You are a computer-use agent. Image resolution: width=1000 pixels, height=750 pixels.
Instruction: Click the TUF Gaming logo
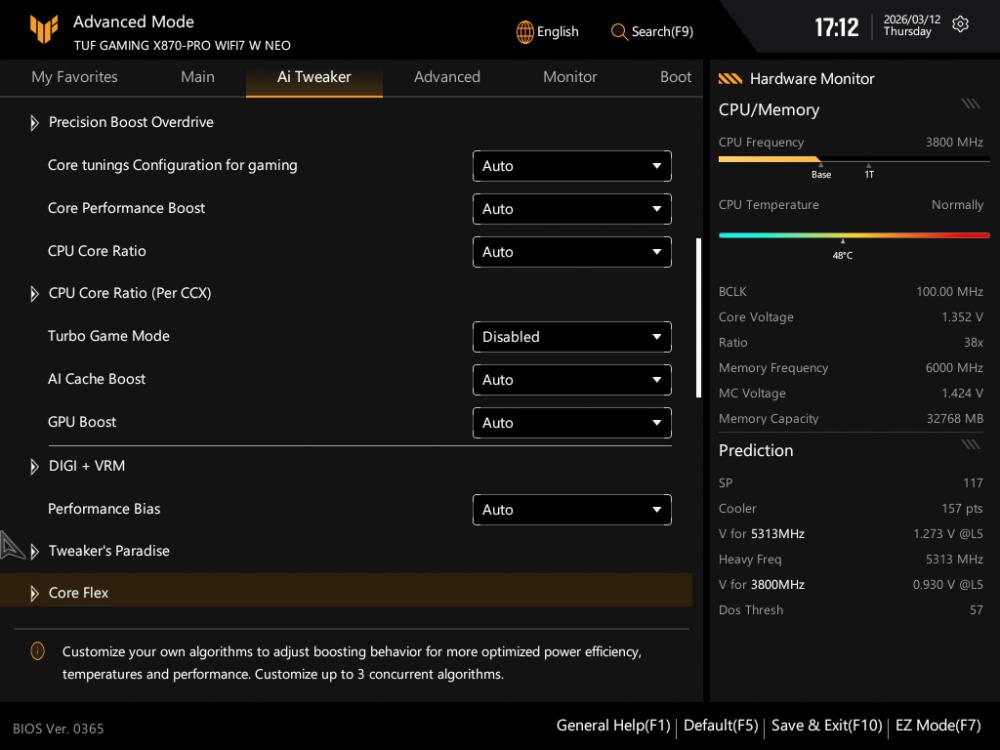pos(44,30)
